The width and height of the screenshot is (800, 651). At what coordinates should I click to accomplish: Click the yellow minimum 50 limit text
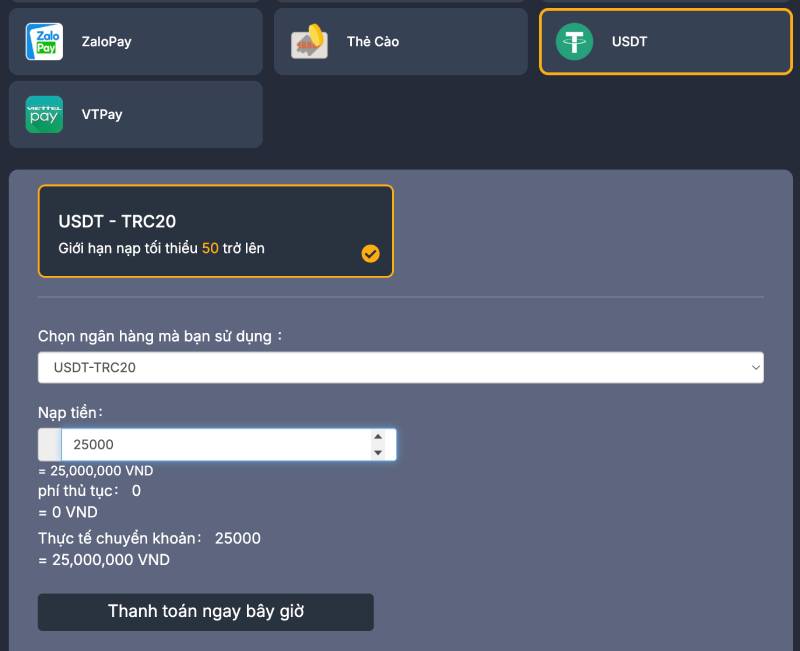click(210, 248)
